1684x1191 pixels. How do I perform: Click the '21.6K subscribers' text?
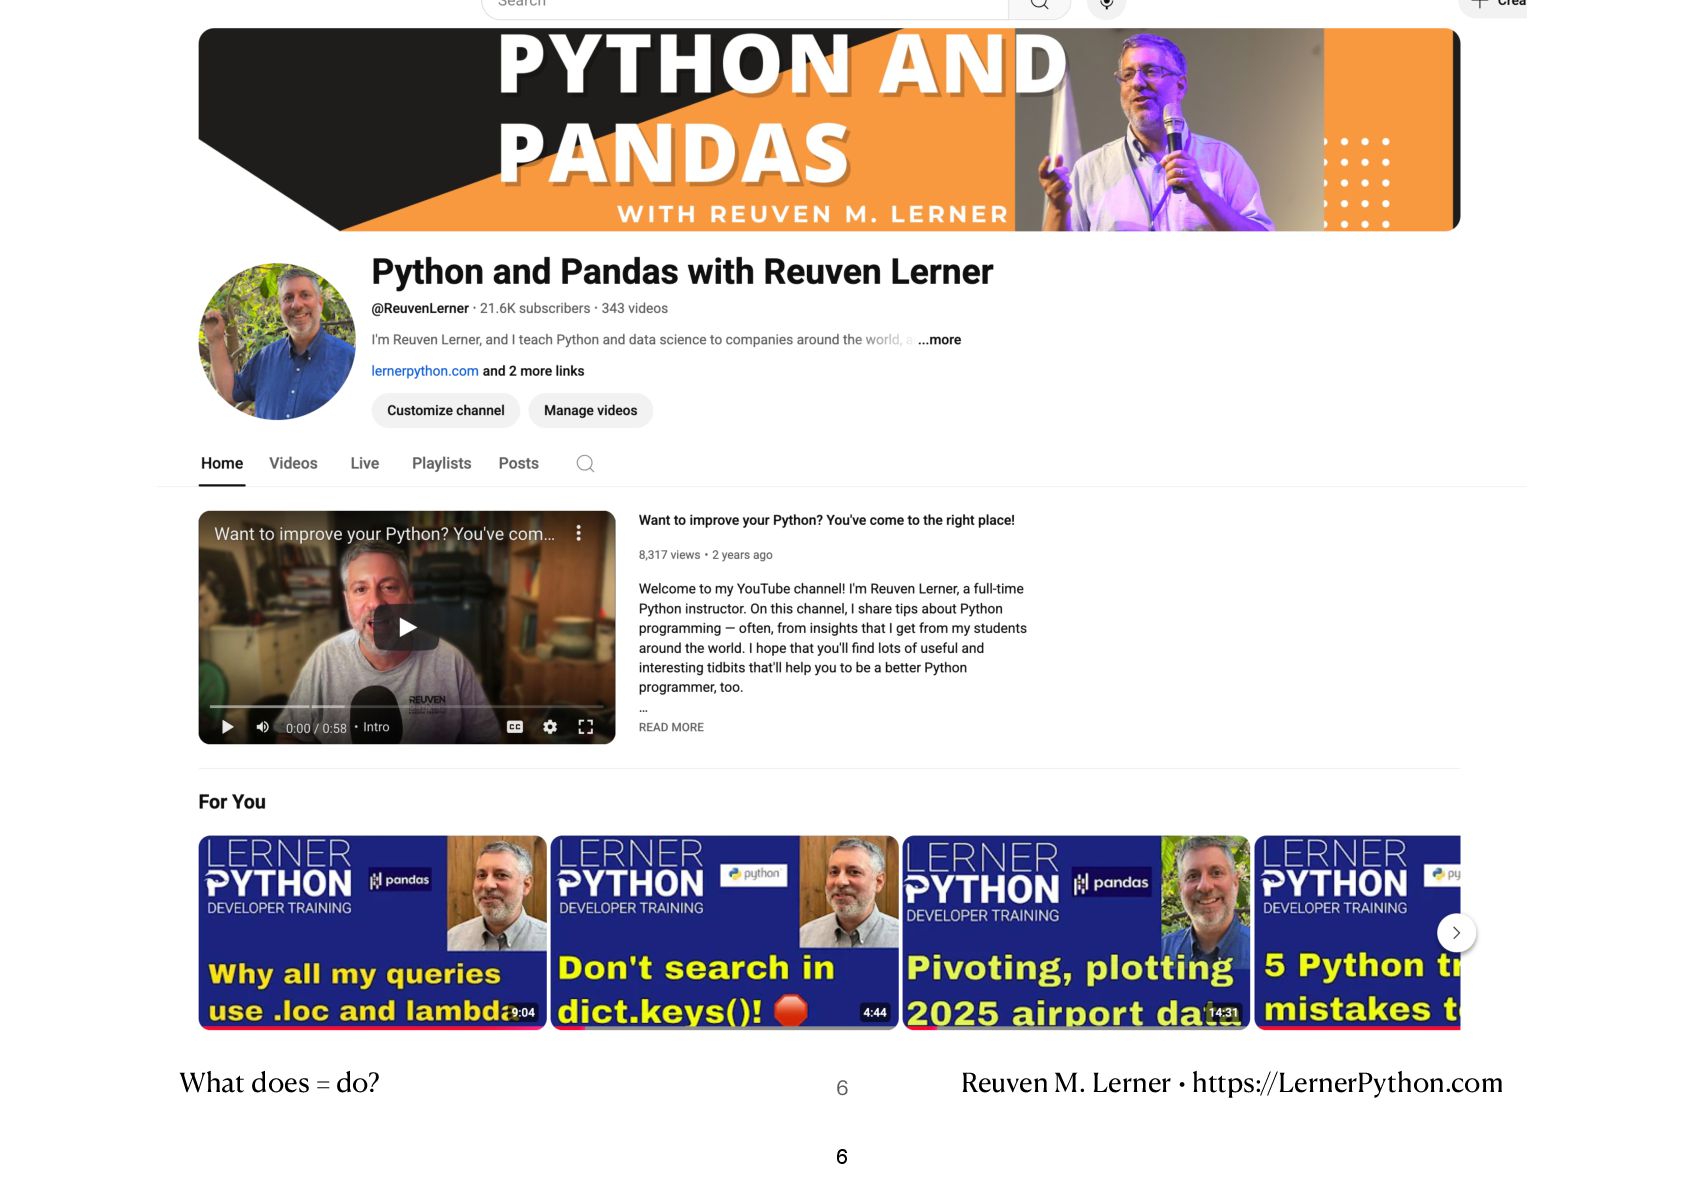(535, 308)
